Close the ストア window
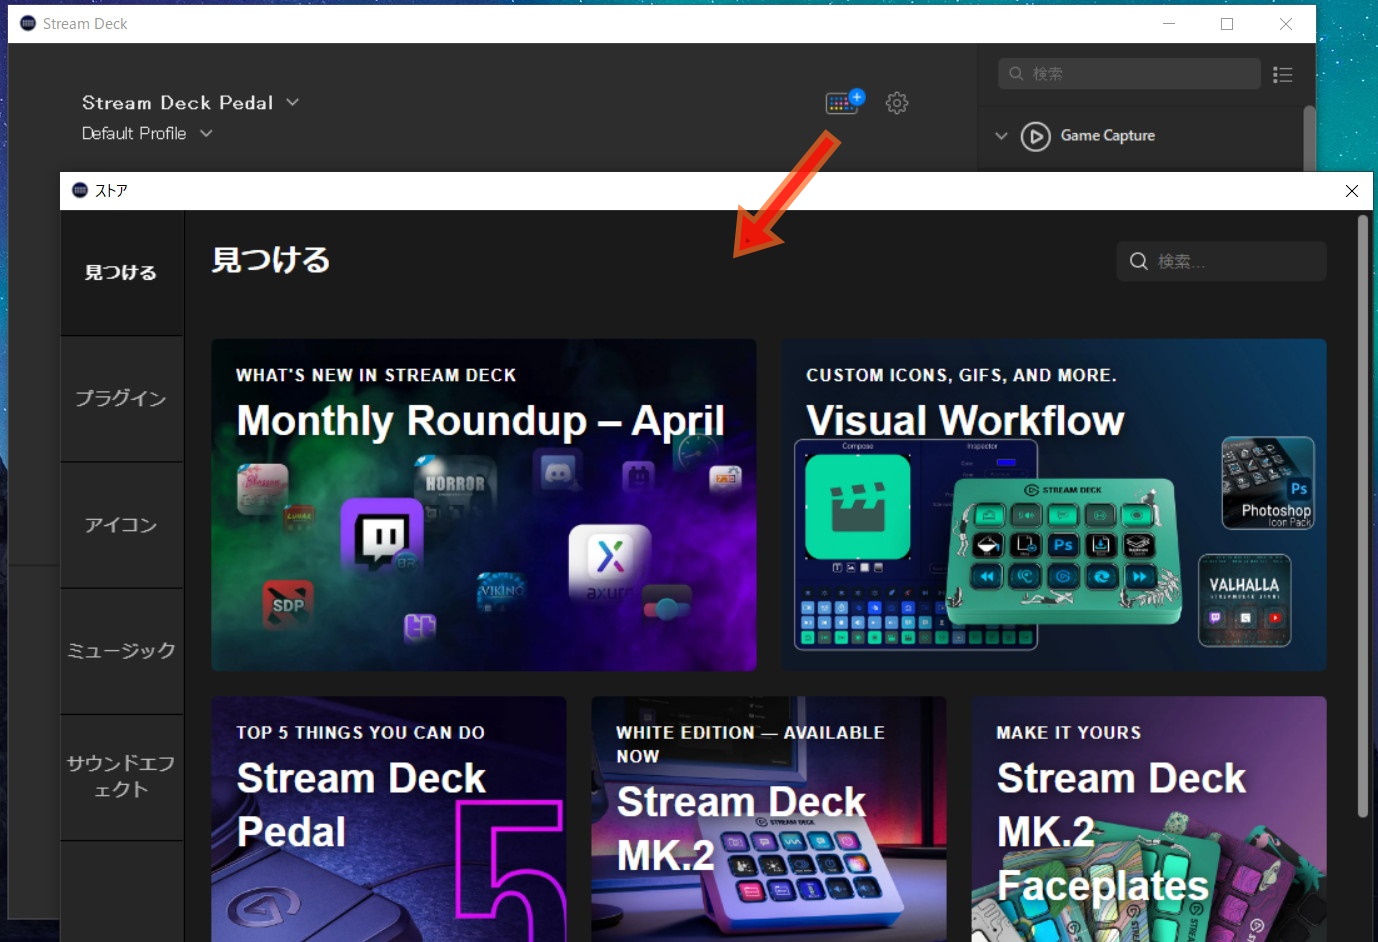Screen dimensions: 1378x942 tap(1352, 191)
